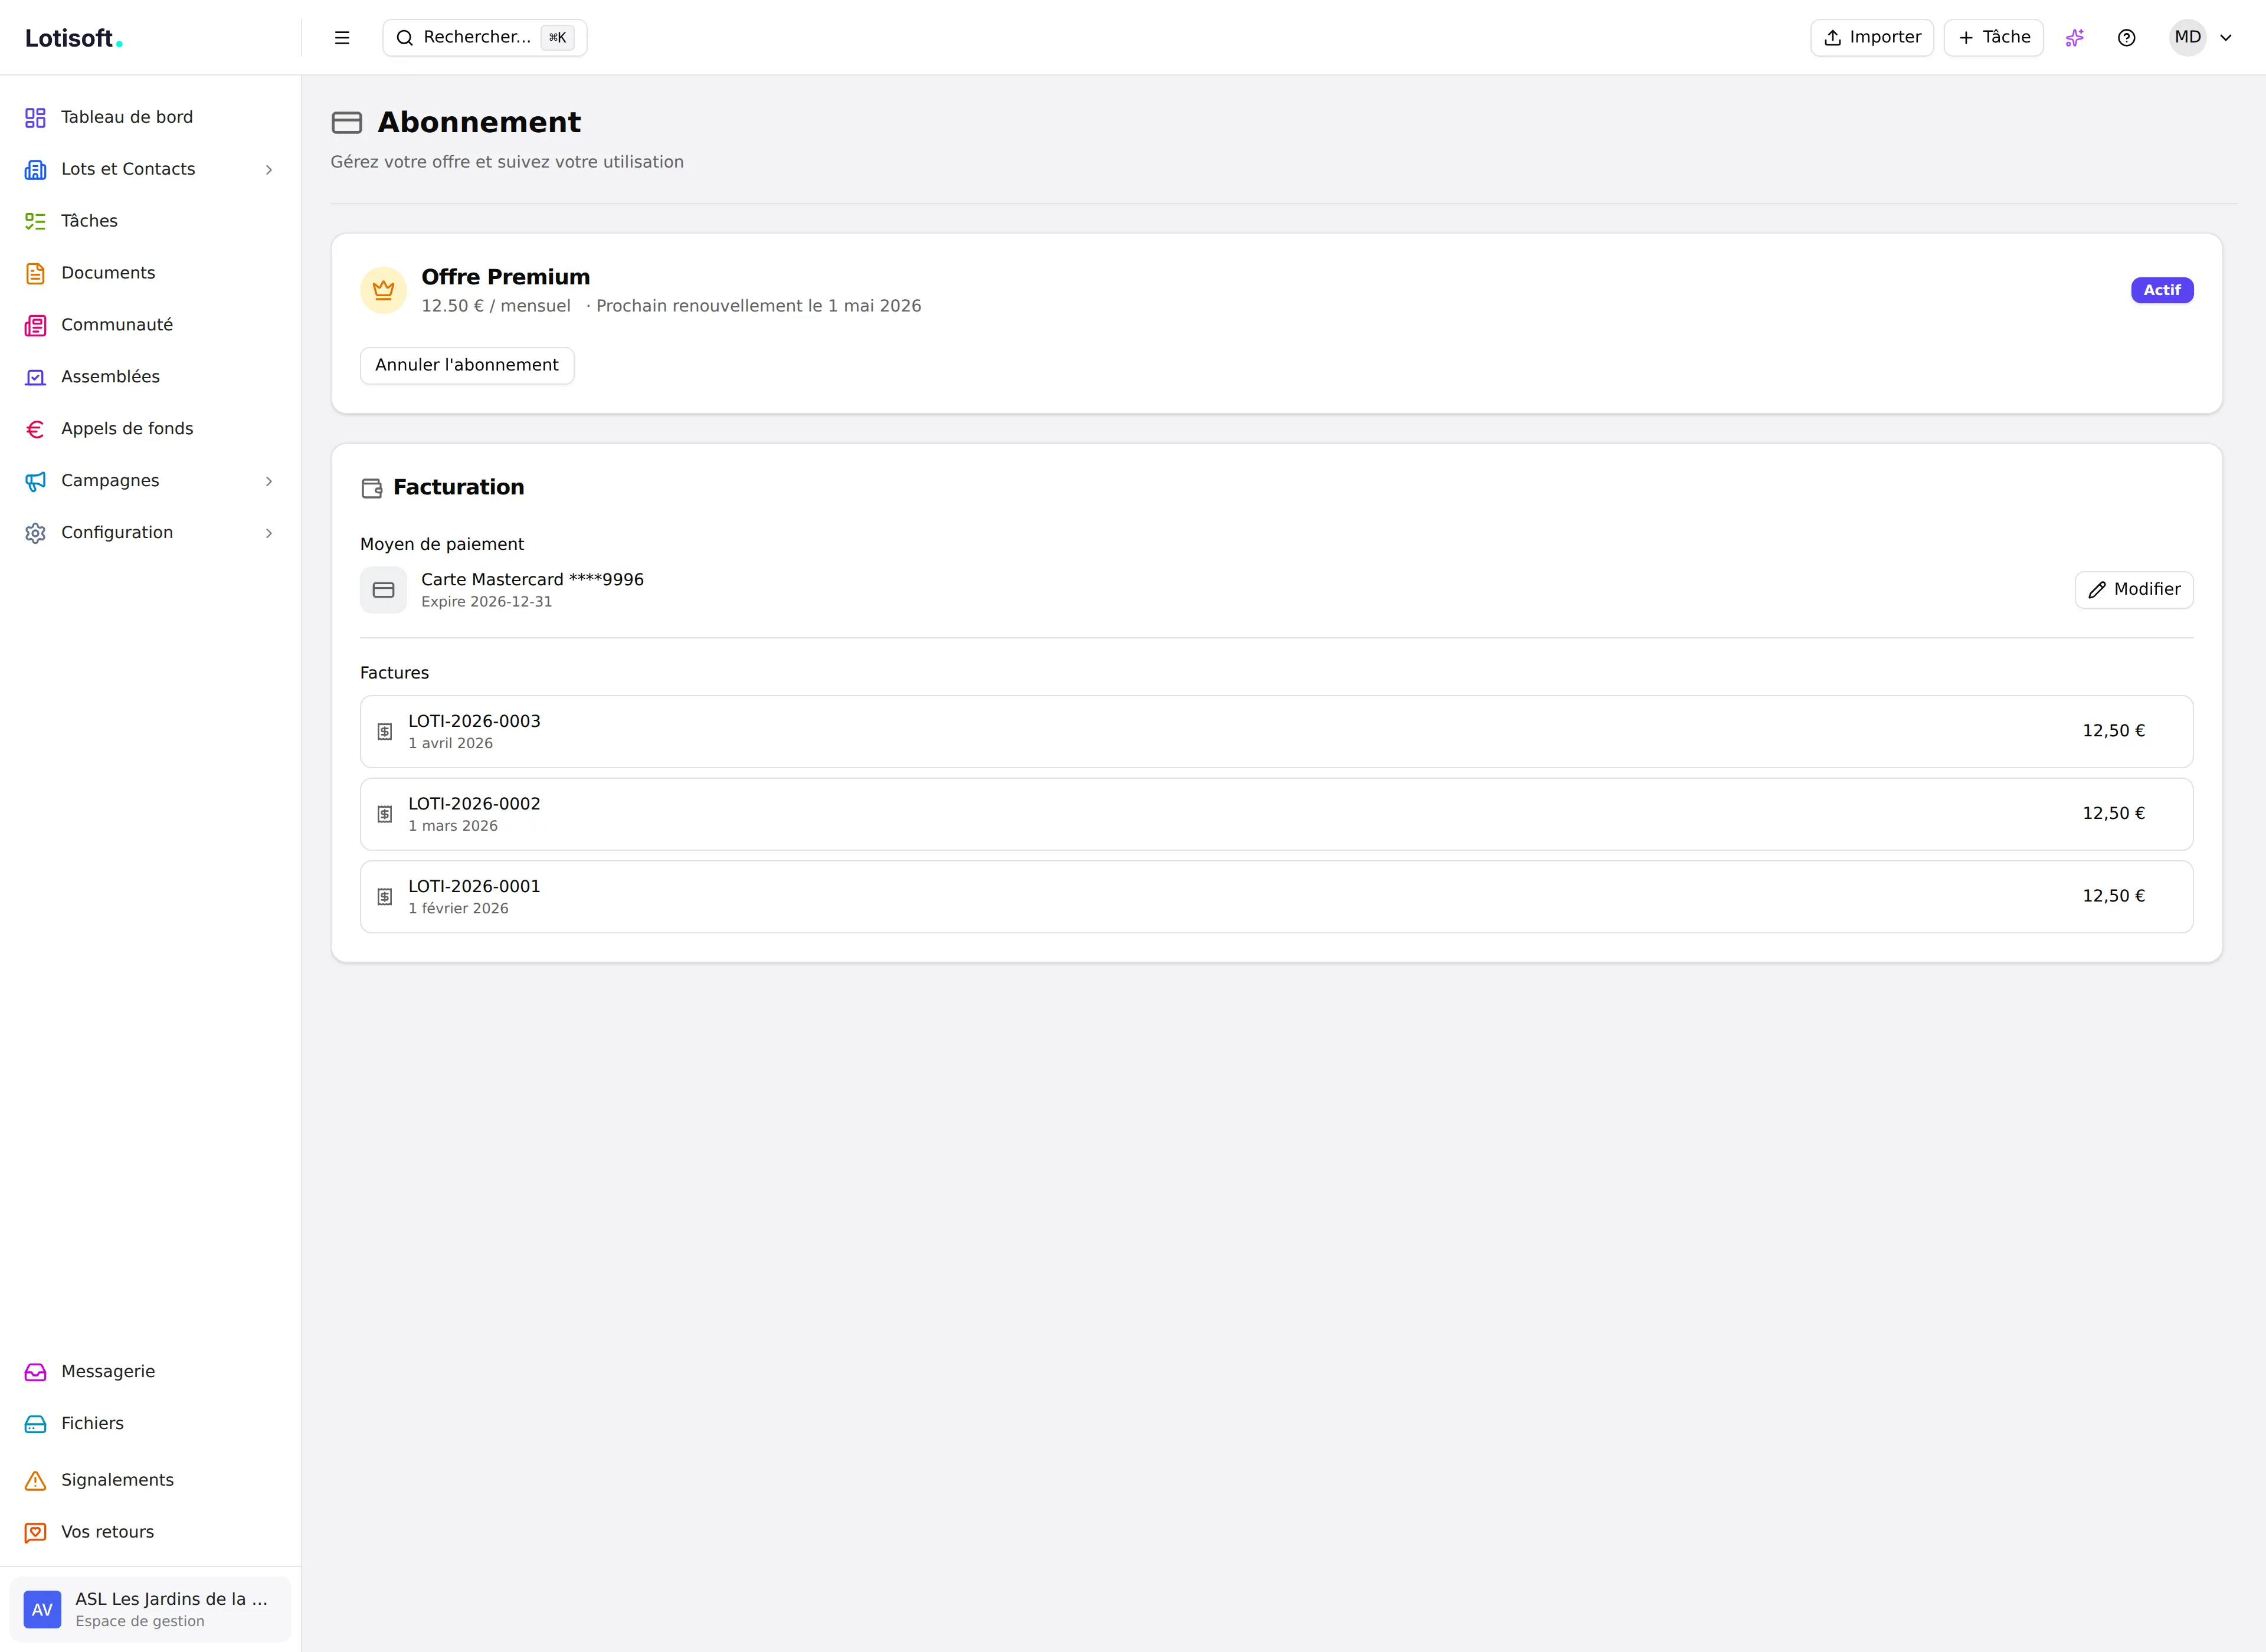Open the AI sparkles assistant icon

(2075, 38)
